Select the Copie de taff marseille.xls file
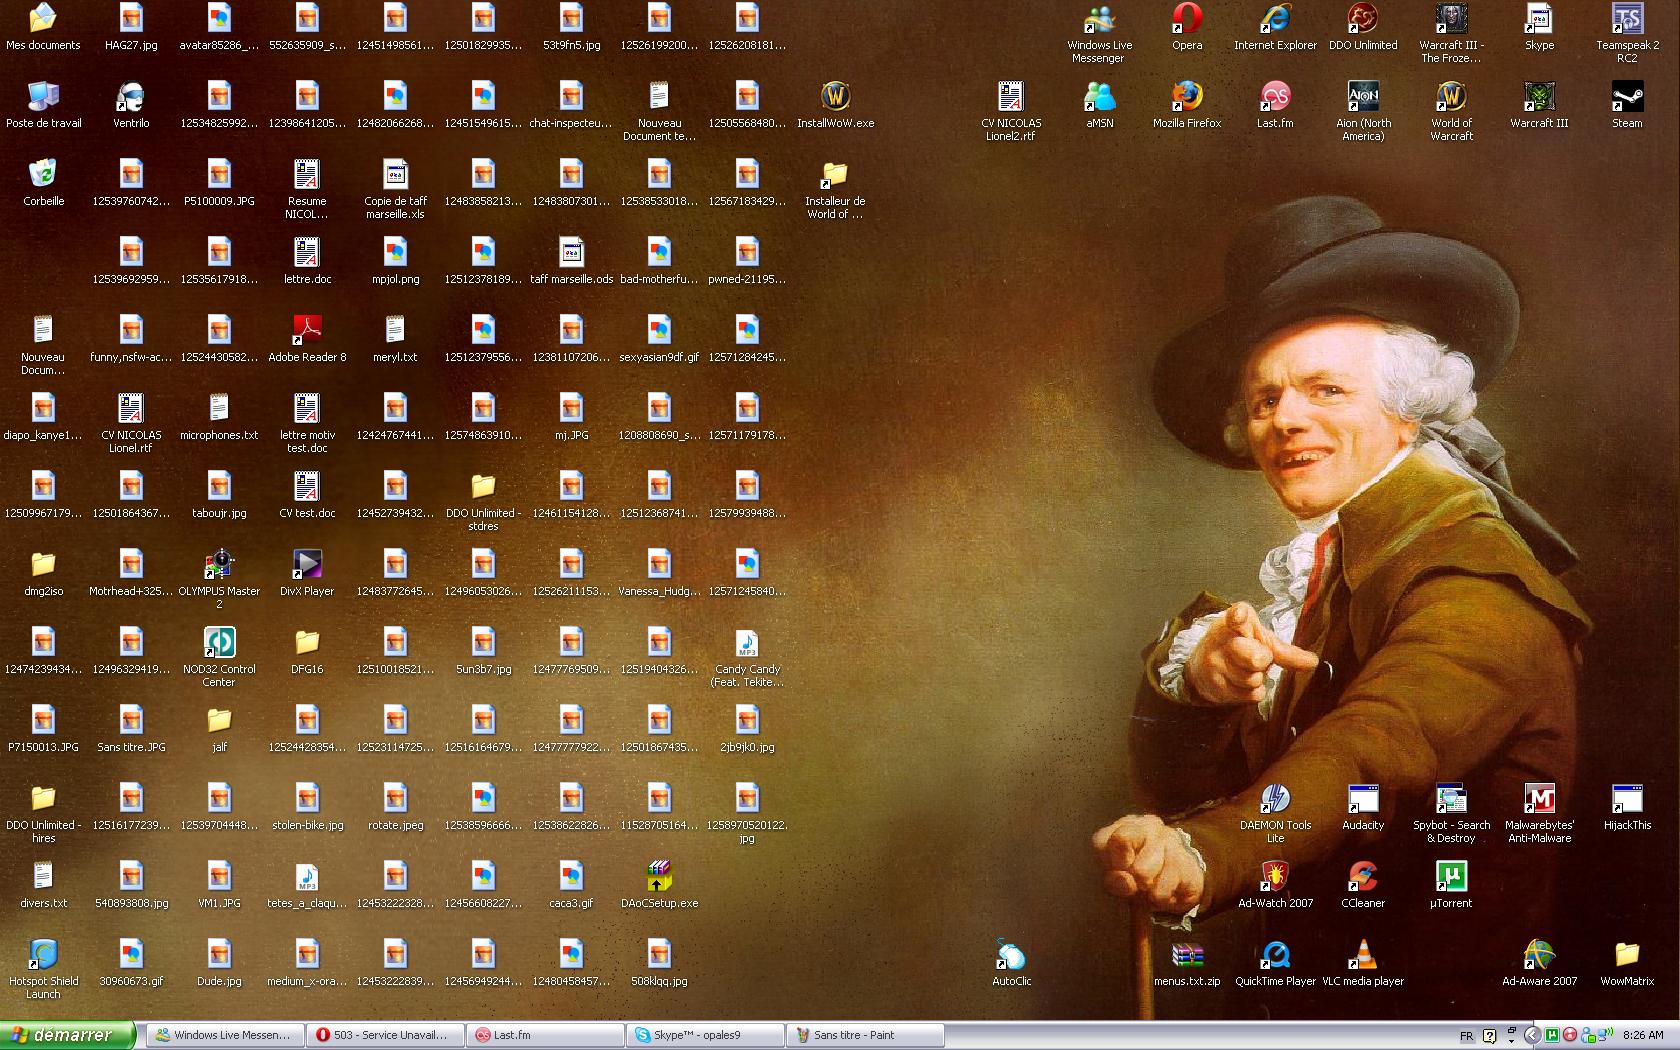The width and height of the screenshot is (1680, 1050). [395, 189]
